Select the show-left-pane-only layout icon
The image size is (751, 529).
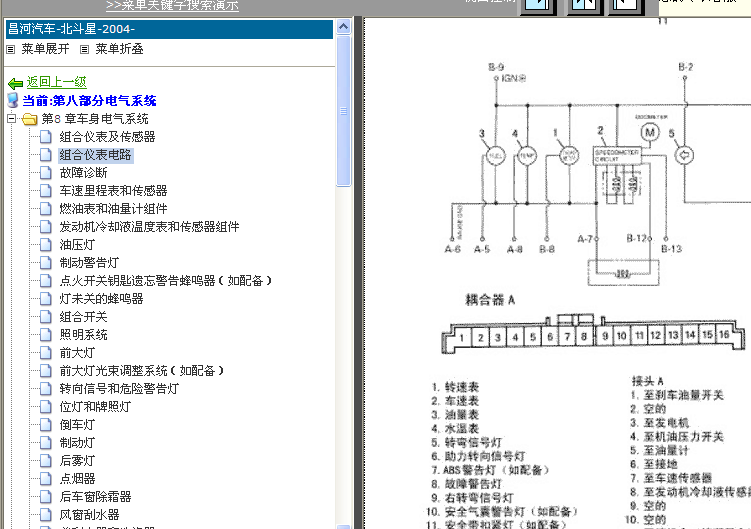[538, 6]
